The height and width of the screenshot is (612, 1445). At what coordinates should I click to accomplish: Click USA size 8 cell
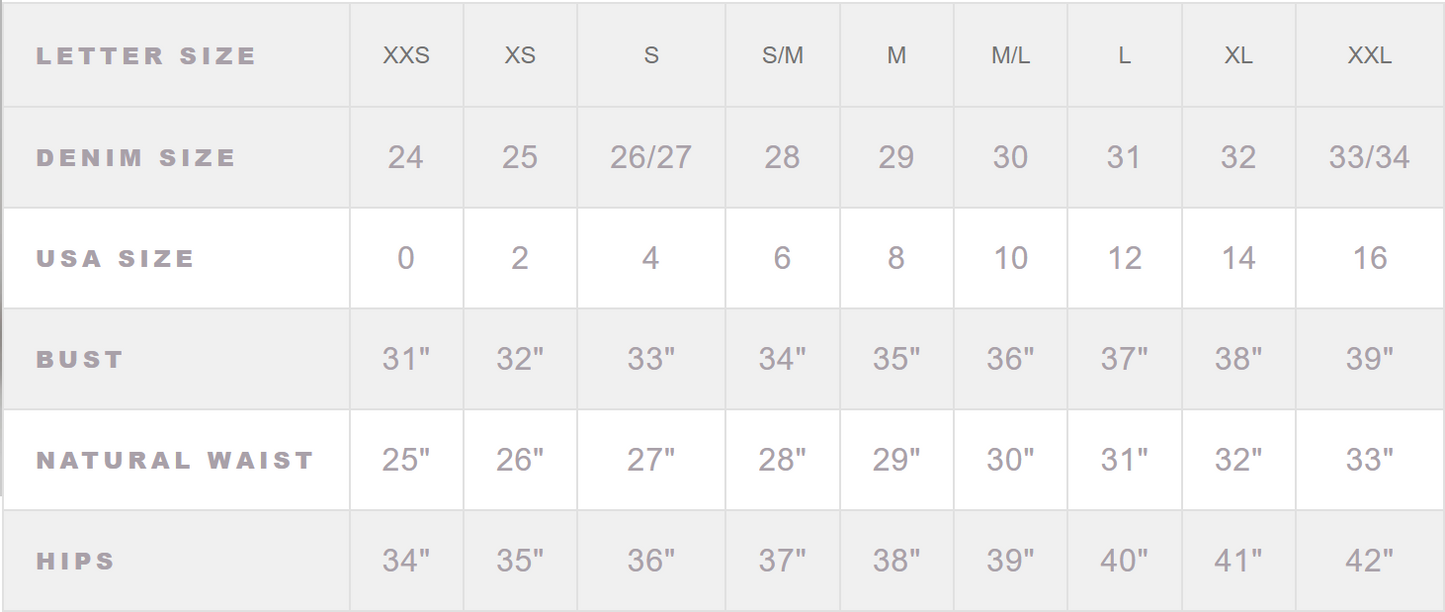pos(896,258)
